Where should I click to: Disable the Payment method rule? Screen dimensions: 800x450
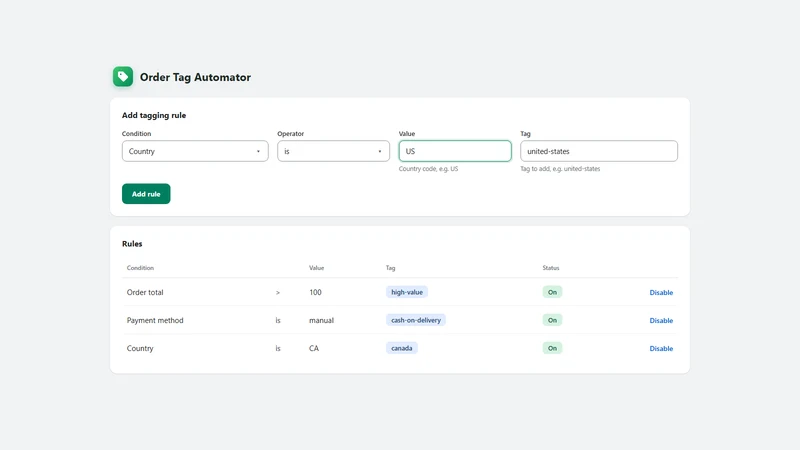[661, 320]
